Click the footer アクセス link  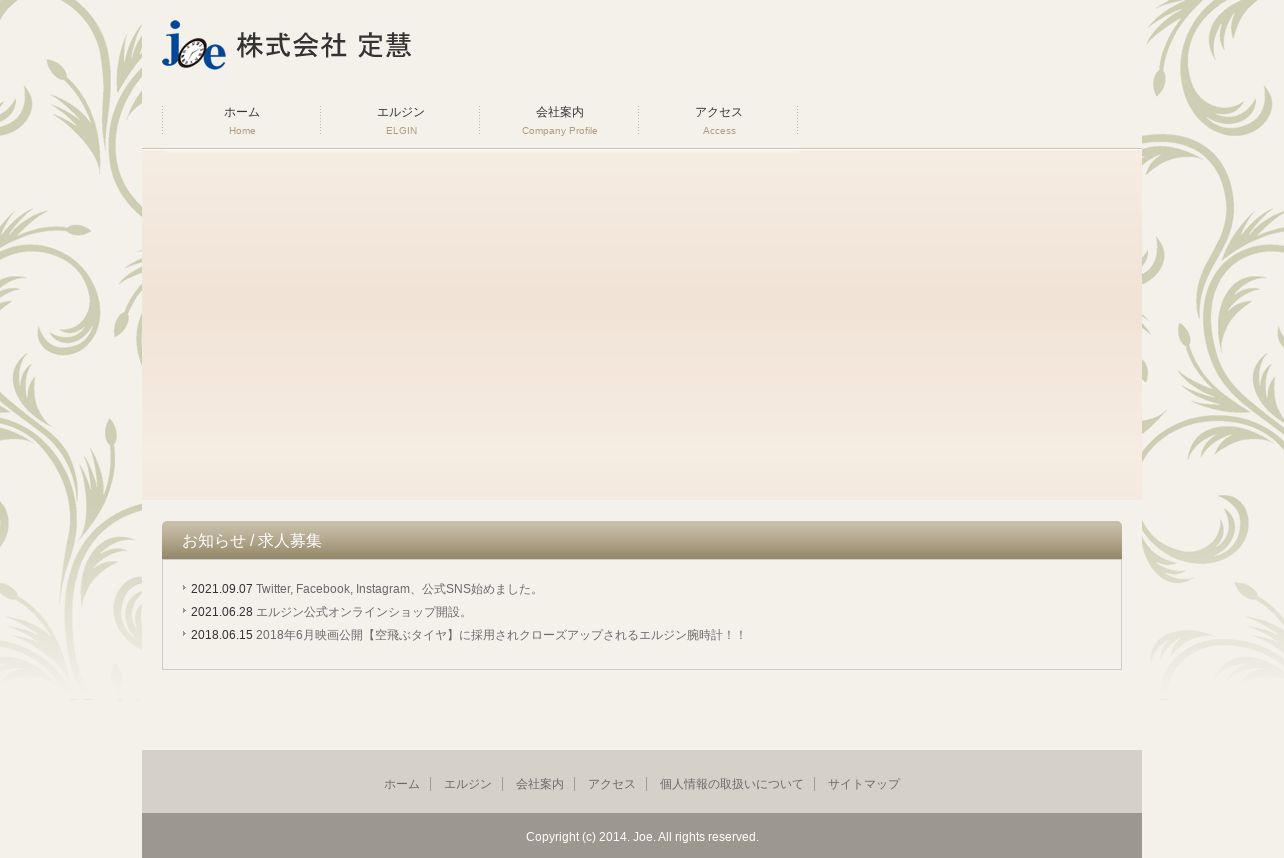click(612, 784)
